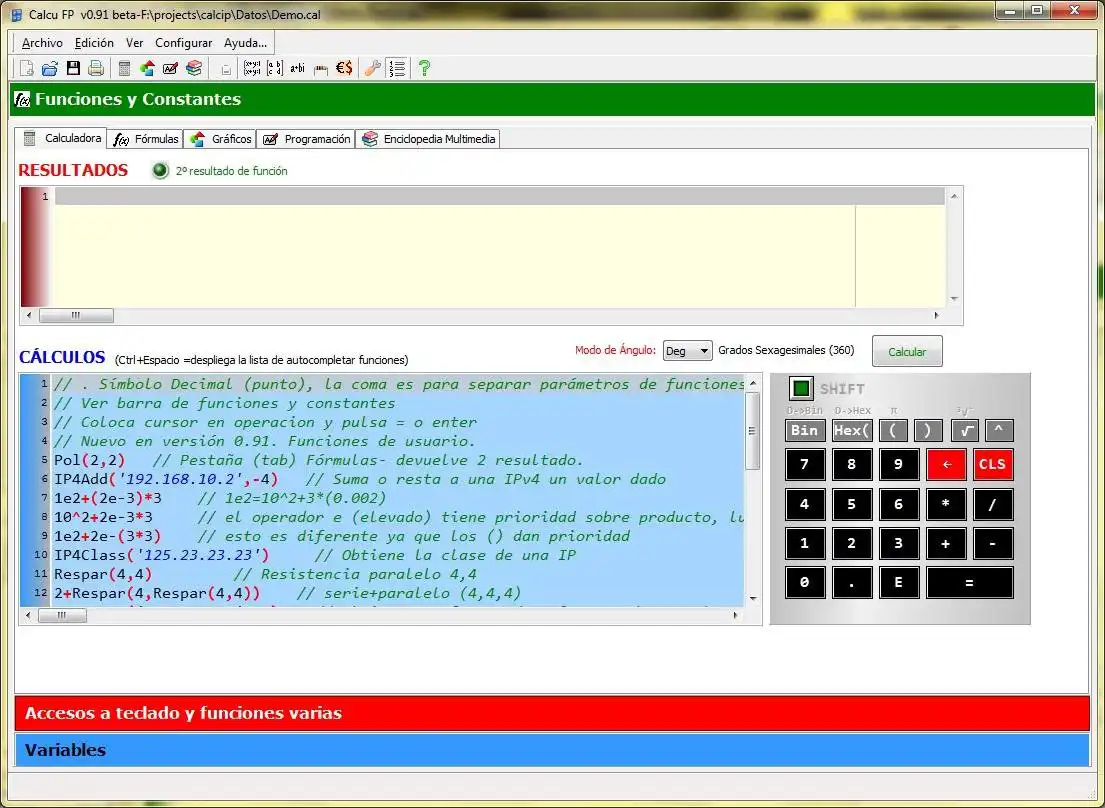The image size is (1105, 808).
Task: Click the open parenthesis ( keypad key
Action: (x=893, y=430)
